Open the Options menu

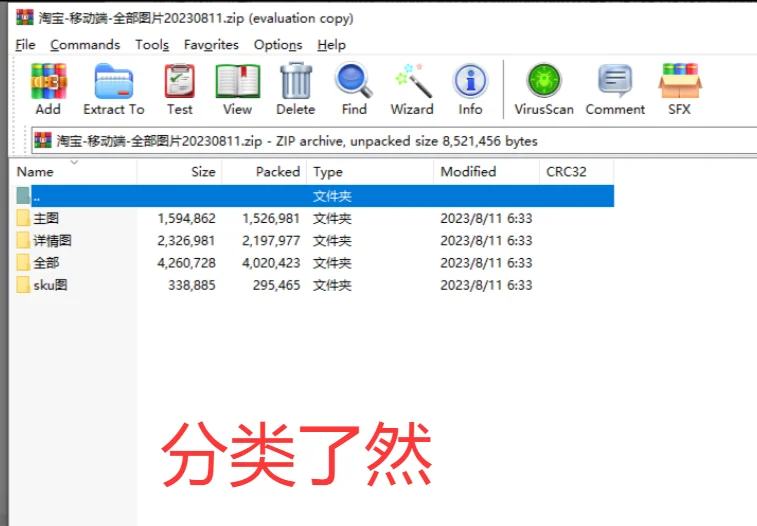pyautogui.click(x=278, y=45)
